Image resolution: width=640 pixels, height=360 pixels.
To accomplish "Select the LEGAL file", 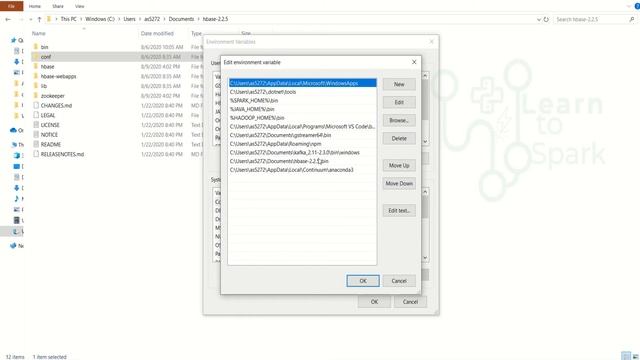I will pyautogui.click(x=48, y=116).
